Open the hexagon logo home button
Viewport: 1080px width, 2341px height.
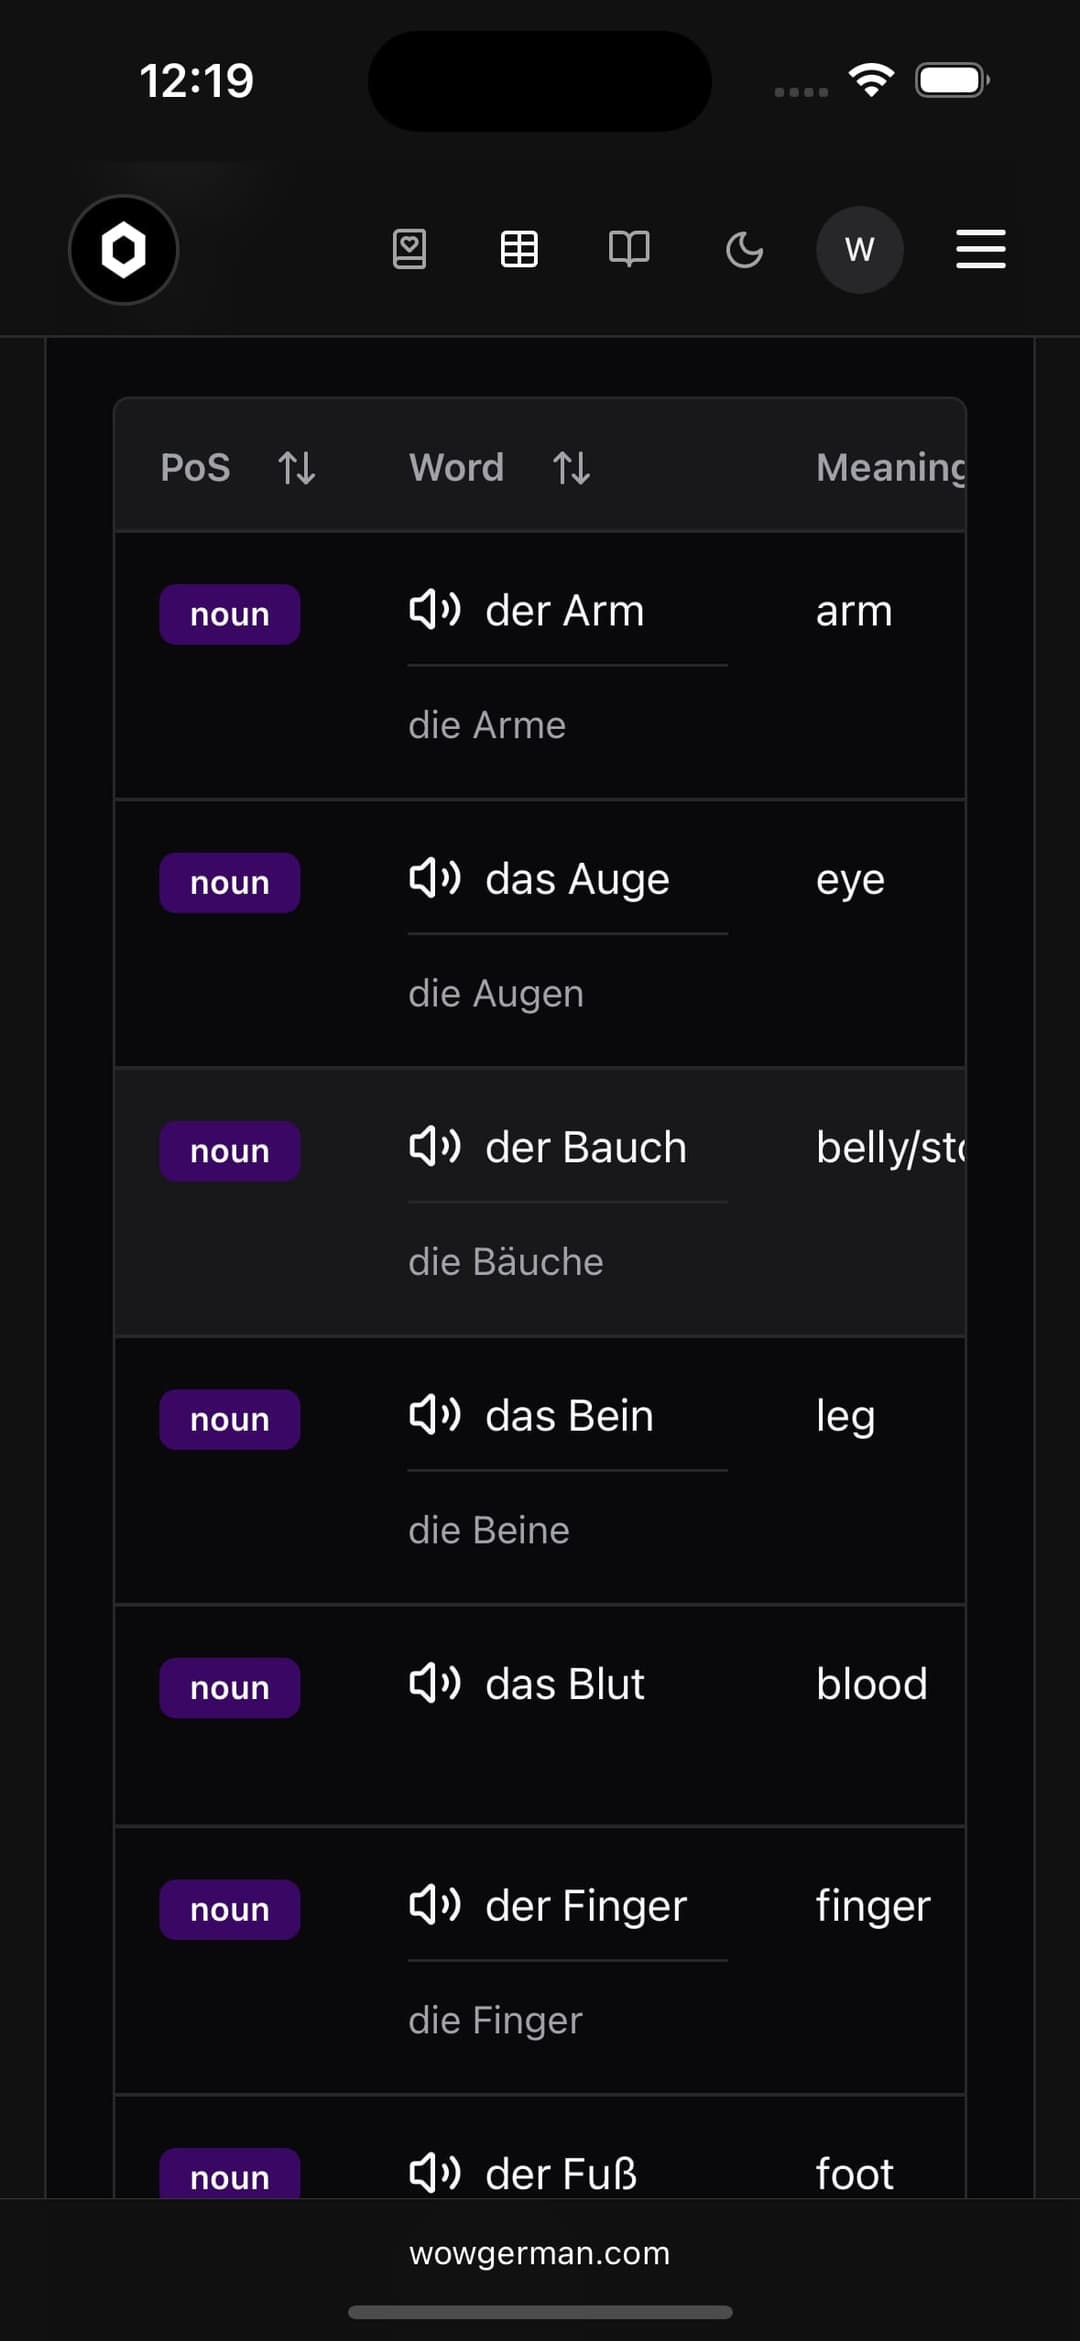point(123,250)
